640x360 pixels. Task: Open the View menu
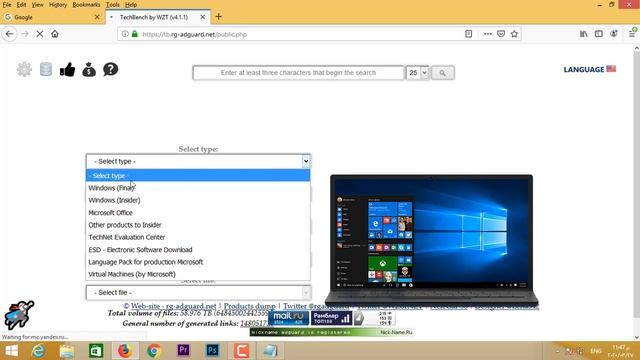[37, 5]
